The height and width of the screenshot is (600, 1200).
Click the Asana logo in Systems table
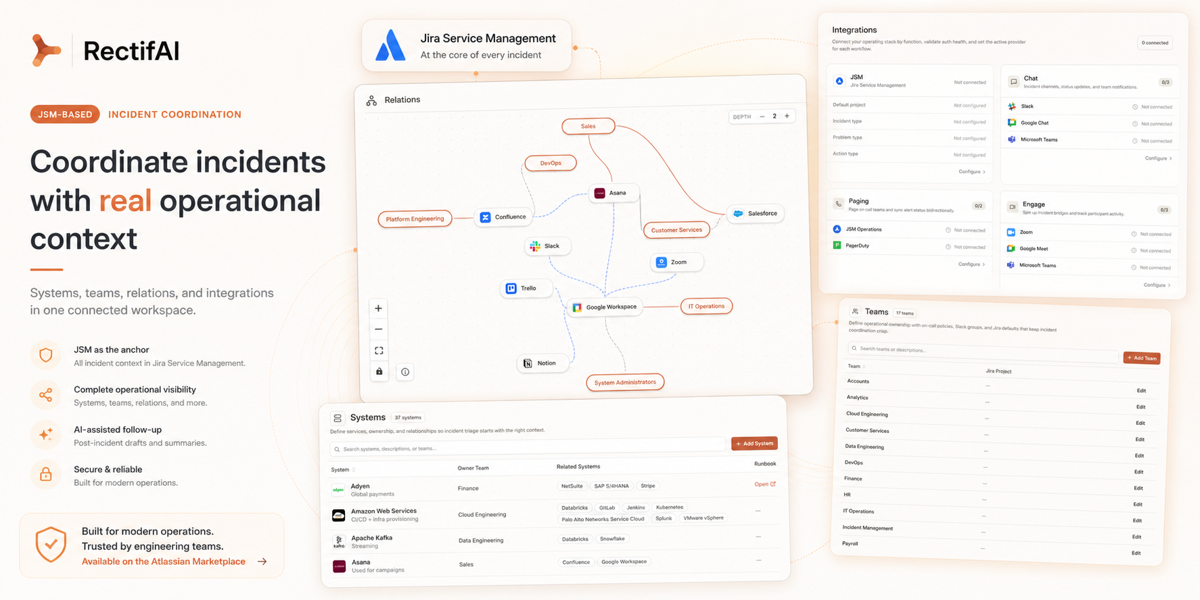338,566
